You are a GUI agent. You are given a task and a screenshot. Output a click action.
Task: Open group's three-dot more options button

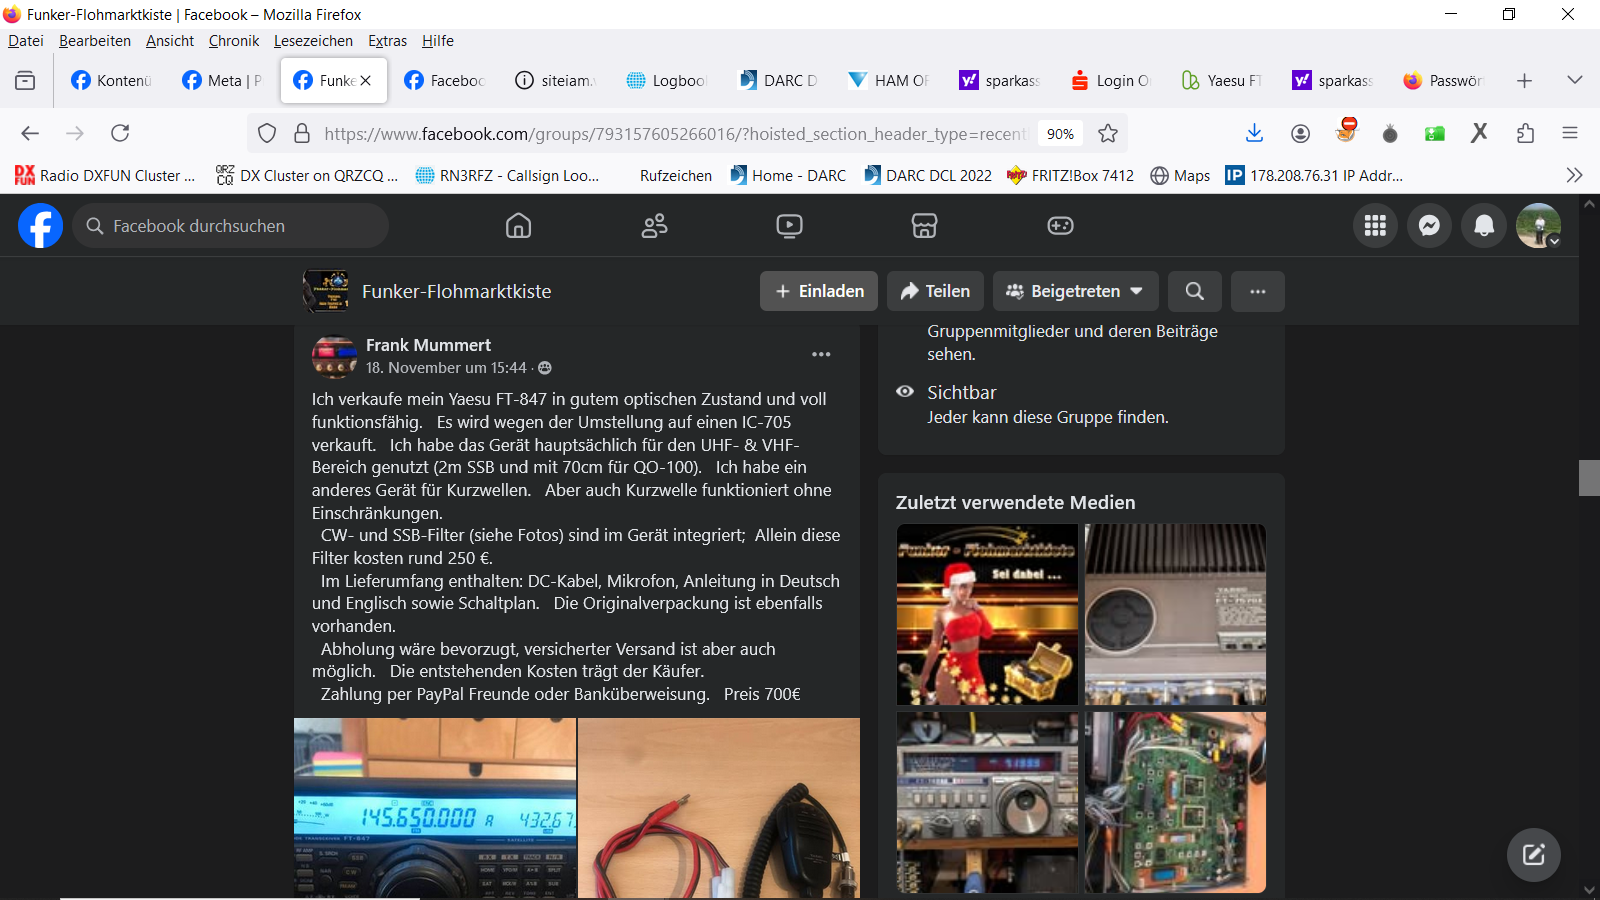(1258, 291)
